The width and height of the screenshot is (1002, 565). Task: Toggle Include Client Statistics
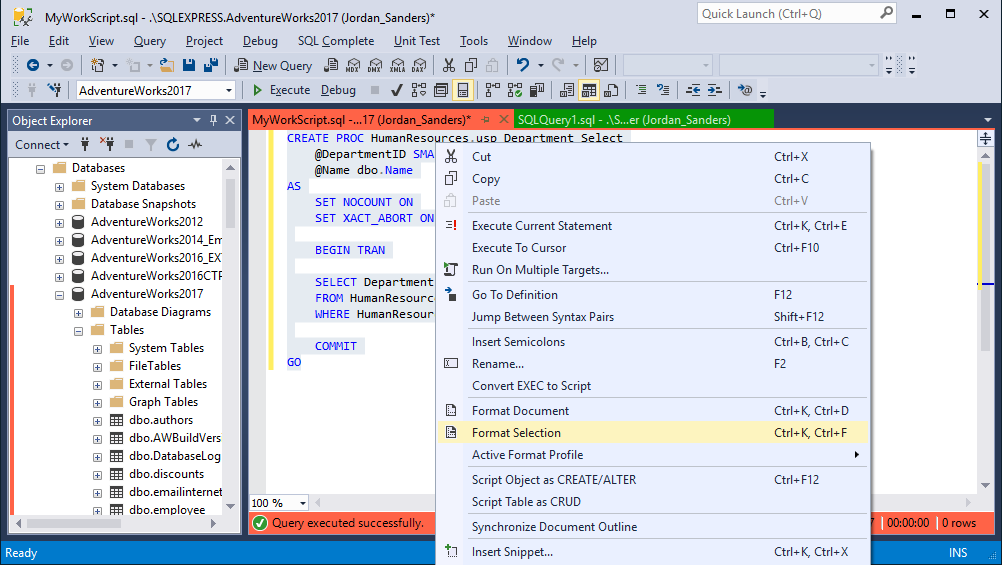pos(537,90)
